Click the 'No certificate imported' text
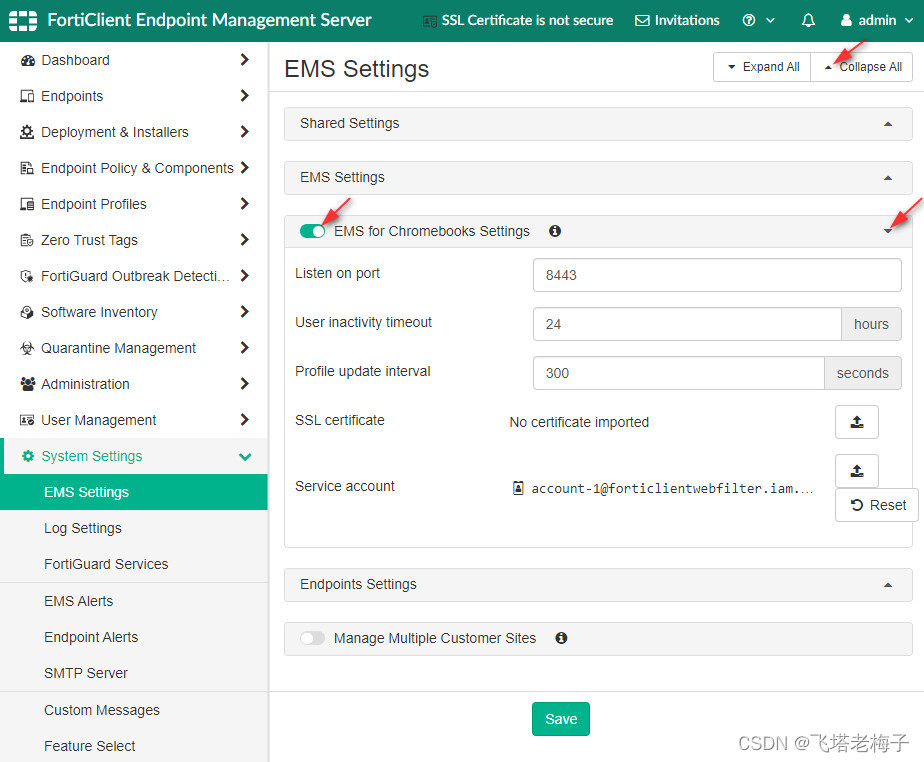This screenshot has width=924, height=762. (x=579, y=422)
